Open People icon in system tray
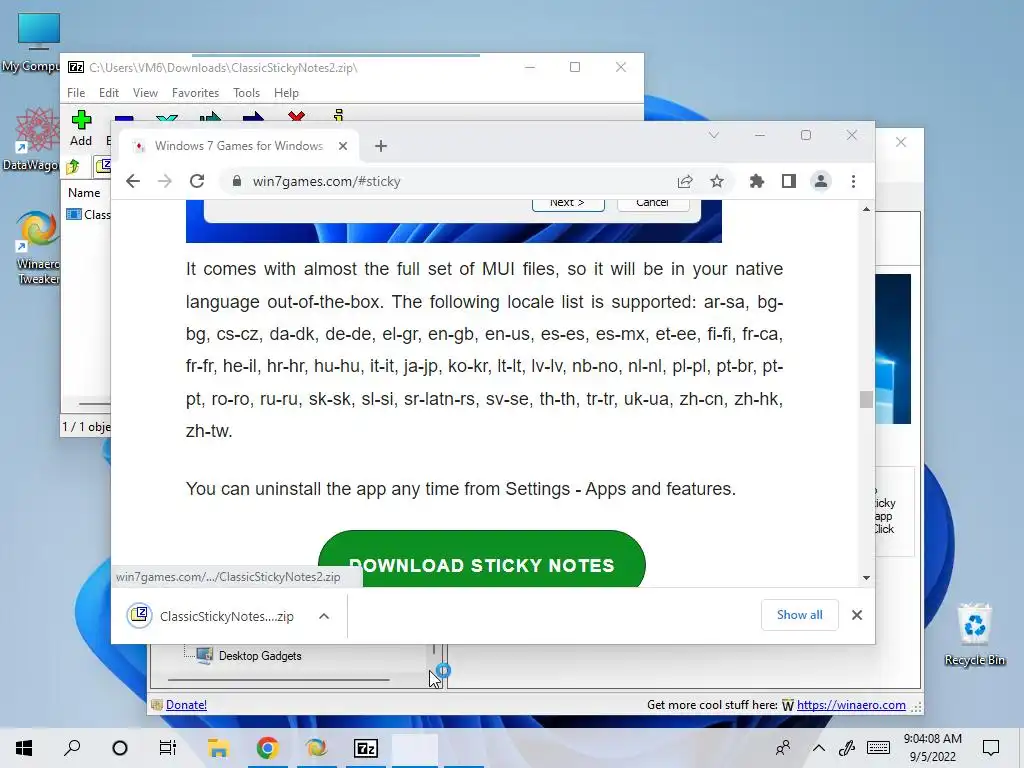 782,748
